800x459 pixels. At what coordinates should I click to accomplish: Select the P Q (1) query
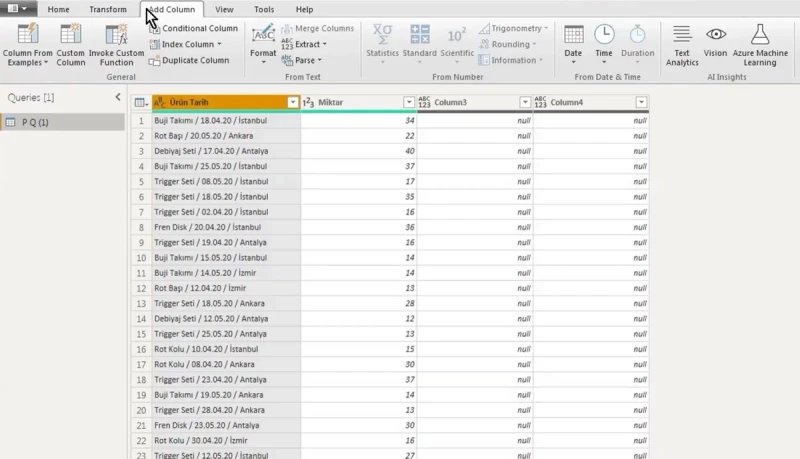click(x=63, y=122)
